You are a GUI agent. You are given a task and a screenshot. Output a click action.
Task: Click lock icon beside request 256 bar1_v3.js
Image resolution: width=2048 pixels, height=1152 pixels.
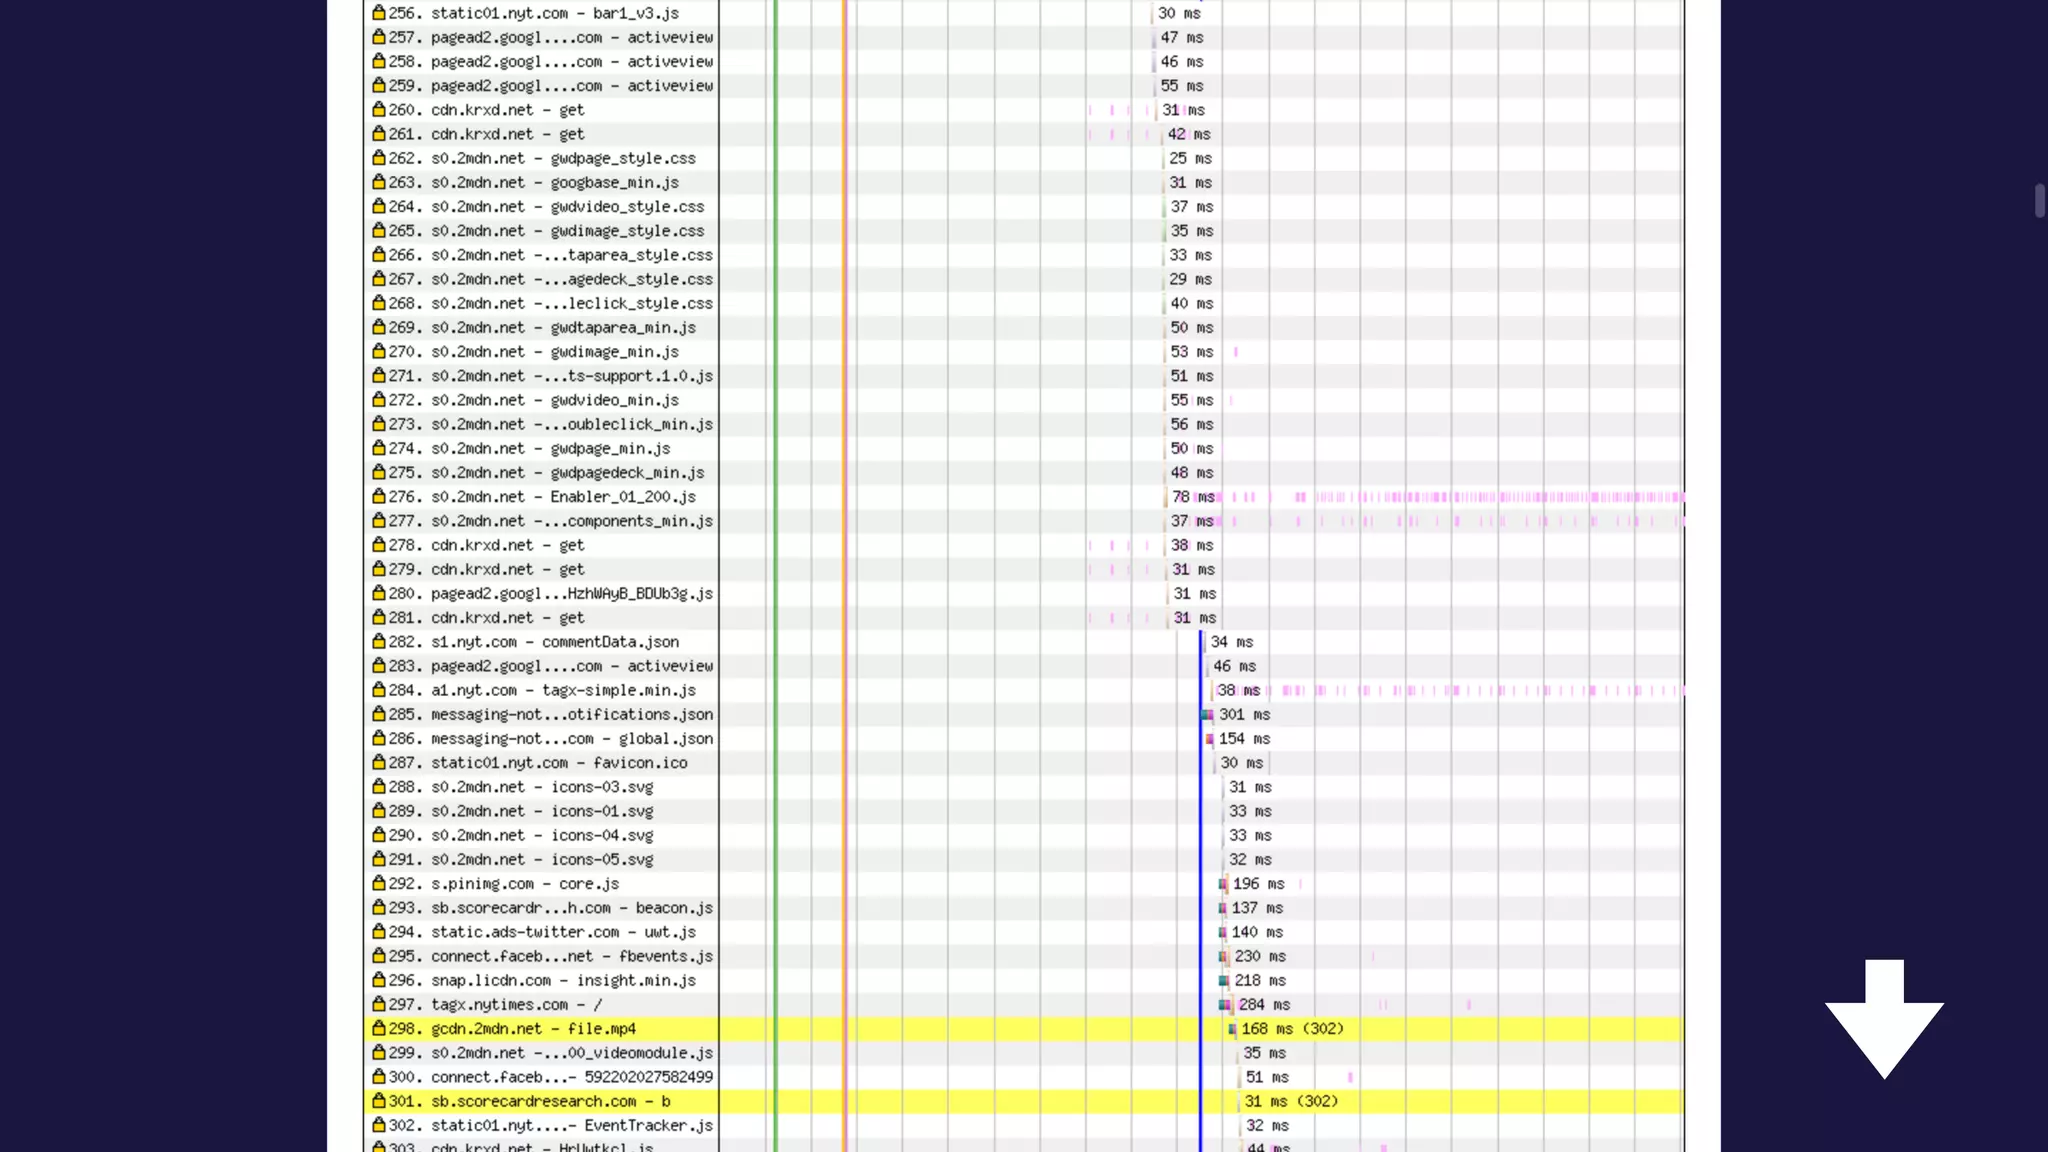[x=378, y=13]
